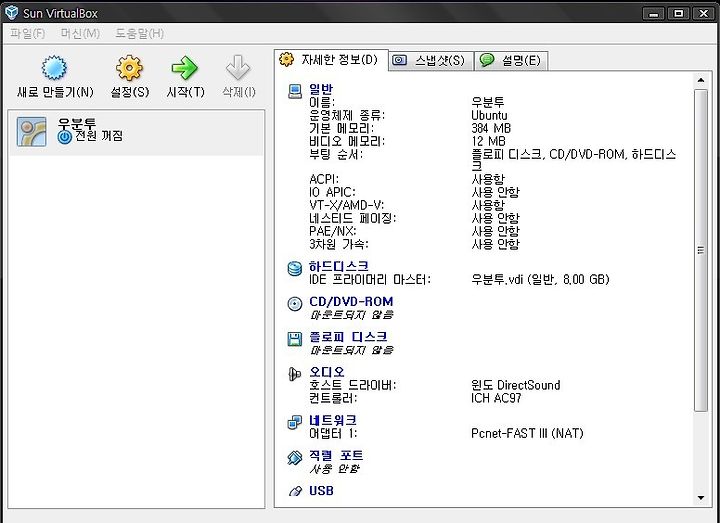Click the 일반 section computer icon

[295, 91]
